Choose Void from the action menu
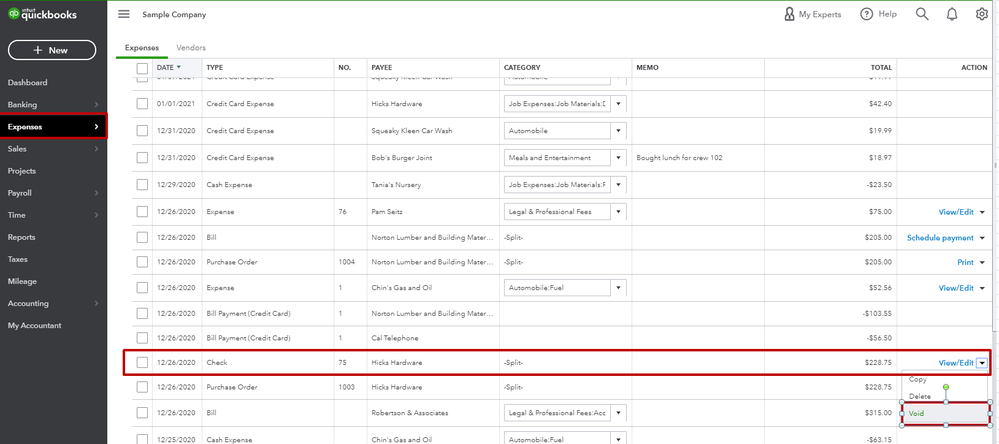Viewport: 999px width, 444px height. 945,413
